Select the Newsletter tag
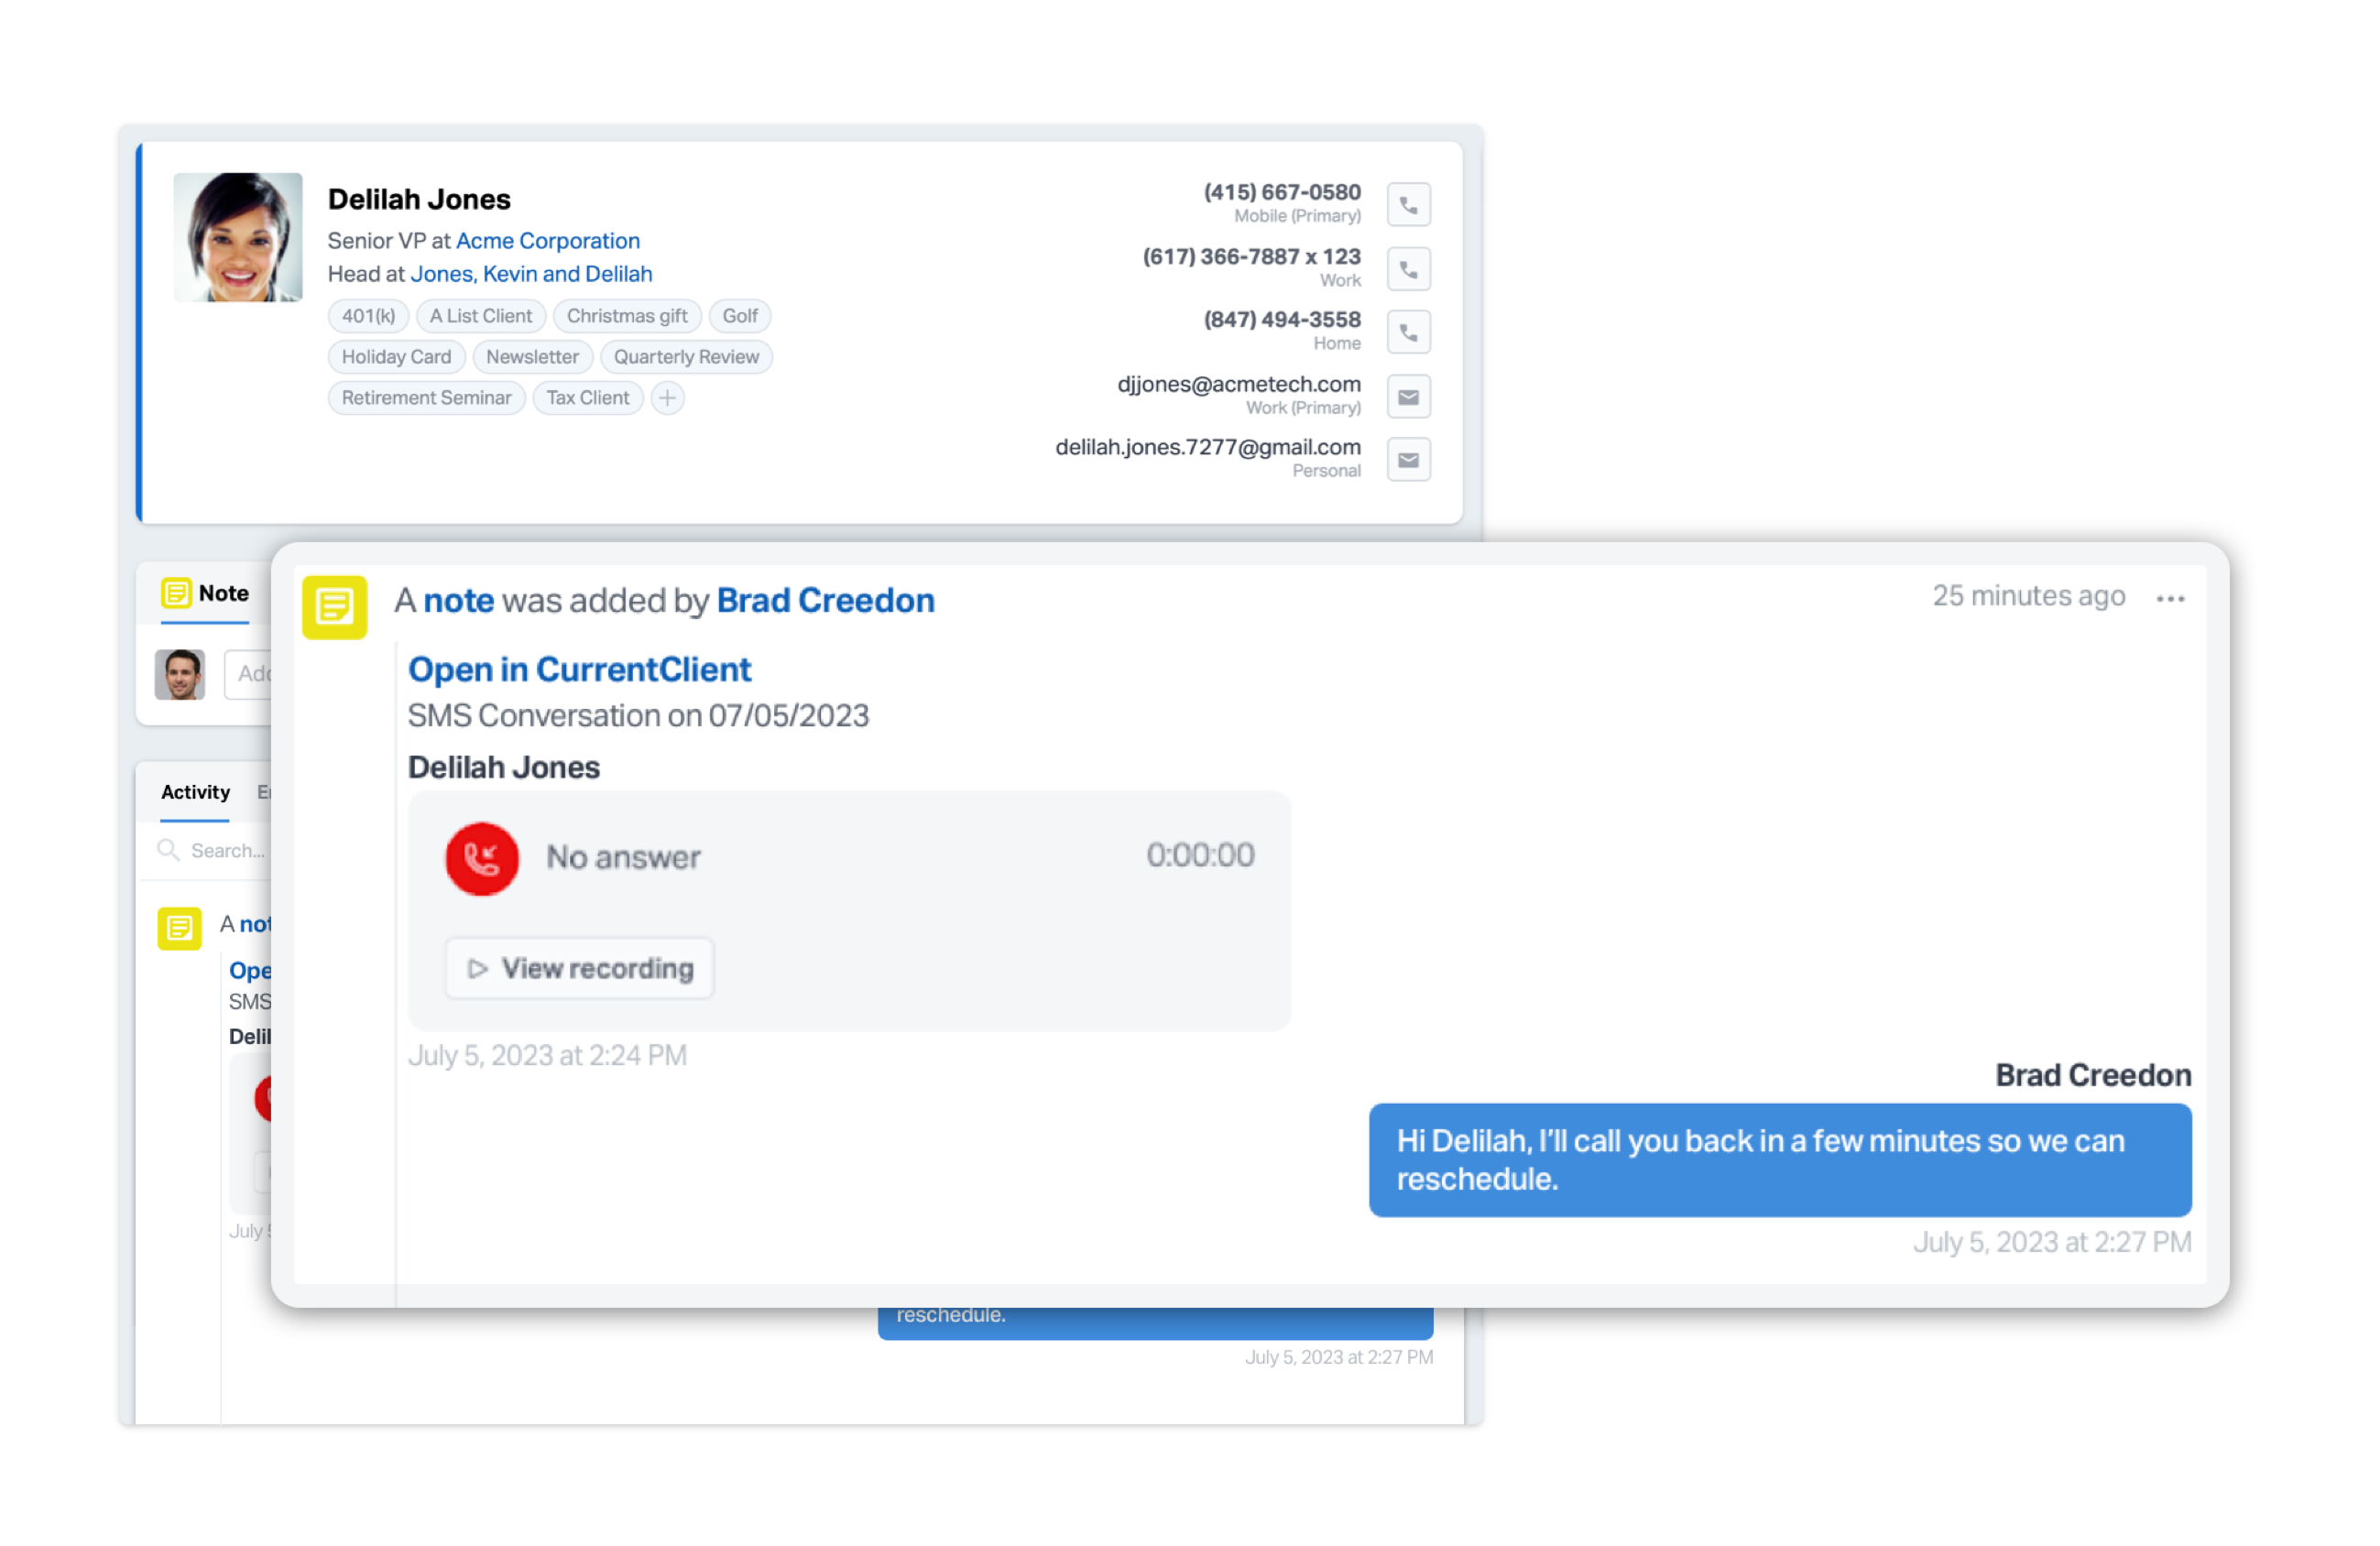 [x=532, y=357]
